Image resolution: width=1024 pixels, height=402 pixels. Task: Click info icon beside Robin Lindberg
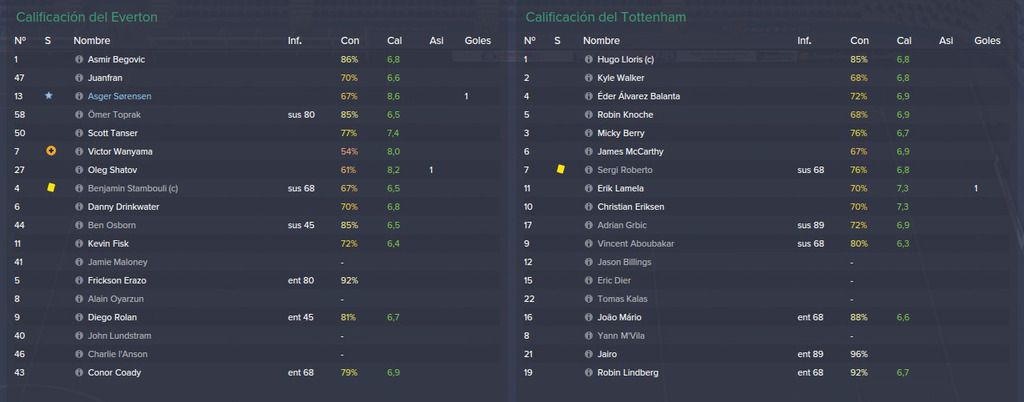point(588,373)
